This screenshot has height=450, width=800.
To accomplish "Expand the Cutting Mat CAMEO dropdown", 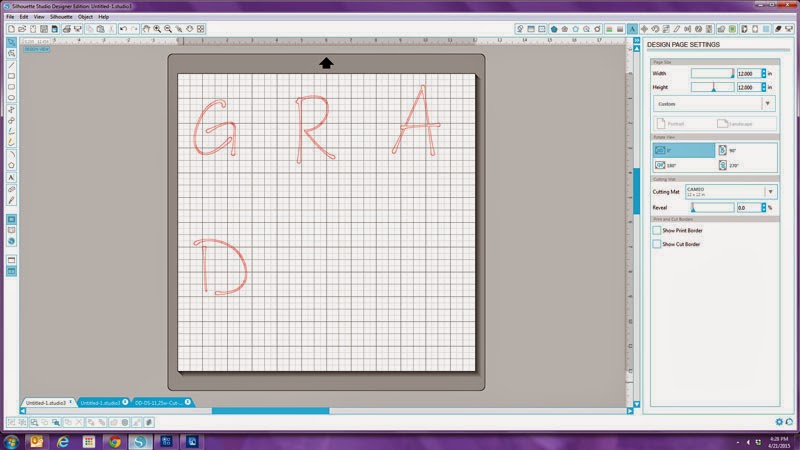I will (x=770, y=192).
